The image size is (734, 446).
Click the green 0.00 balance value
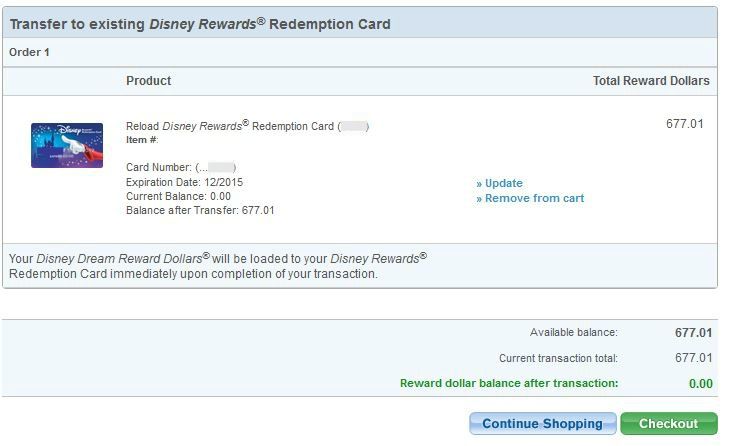point(701,384)
